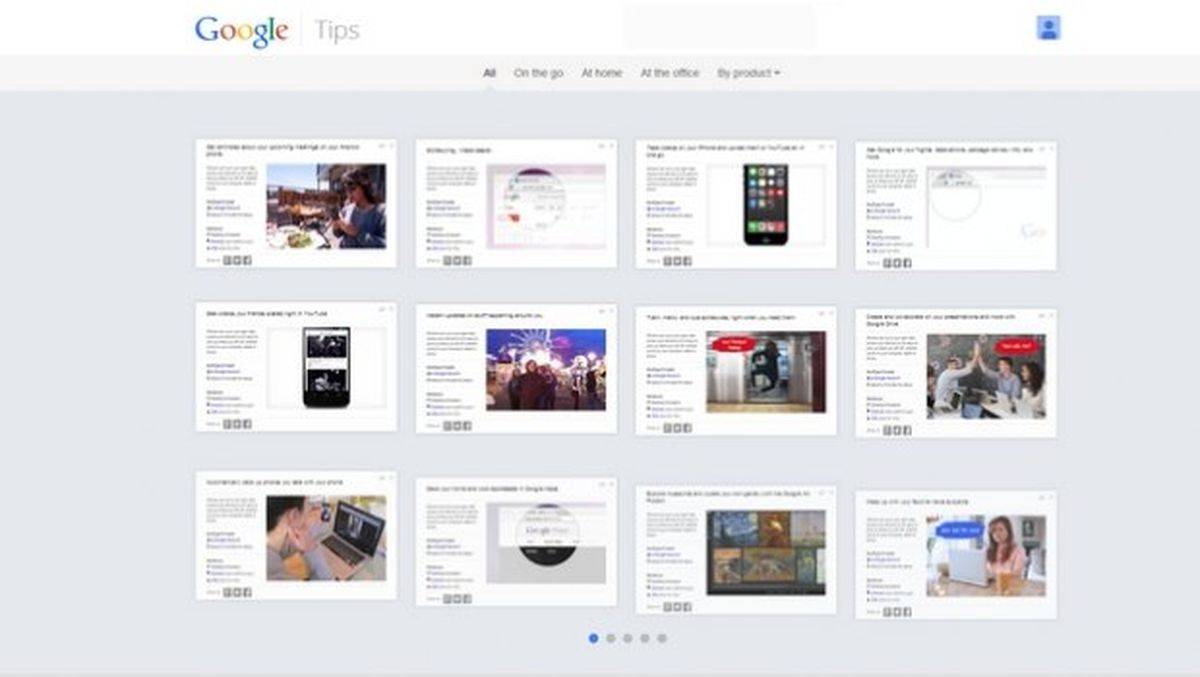Viewport: 1200px width, 677px height.
Task: Open the By product dropdown
Action: (x=749, y=73)
